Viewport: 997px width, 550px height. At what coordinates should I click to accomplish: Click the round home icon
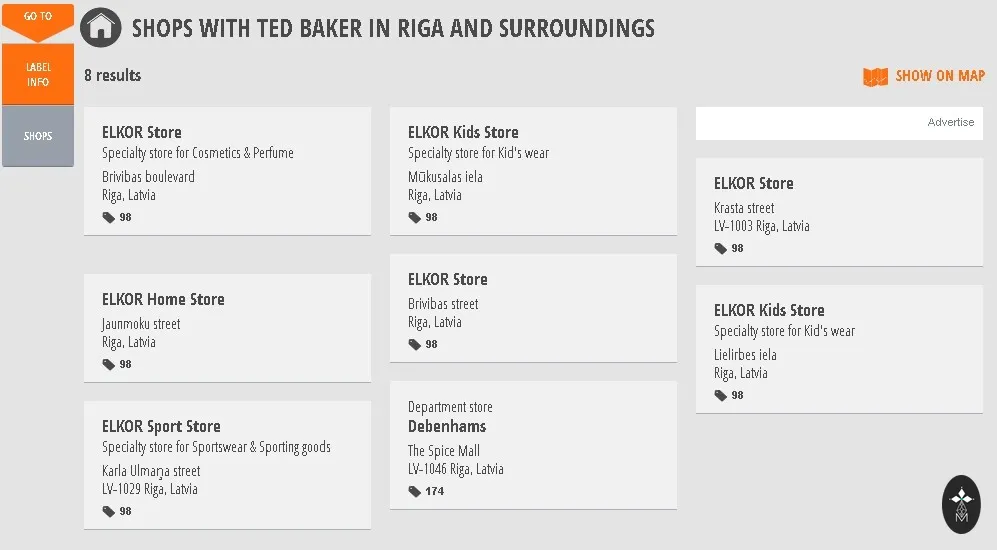pos(100,27)
